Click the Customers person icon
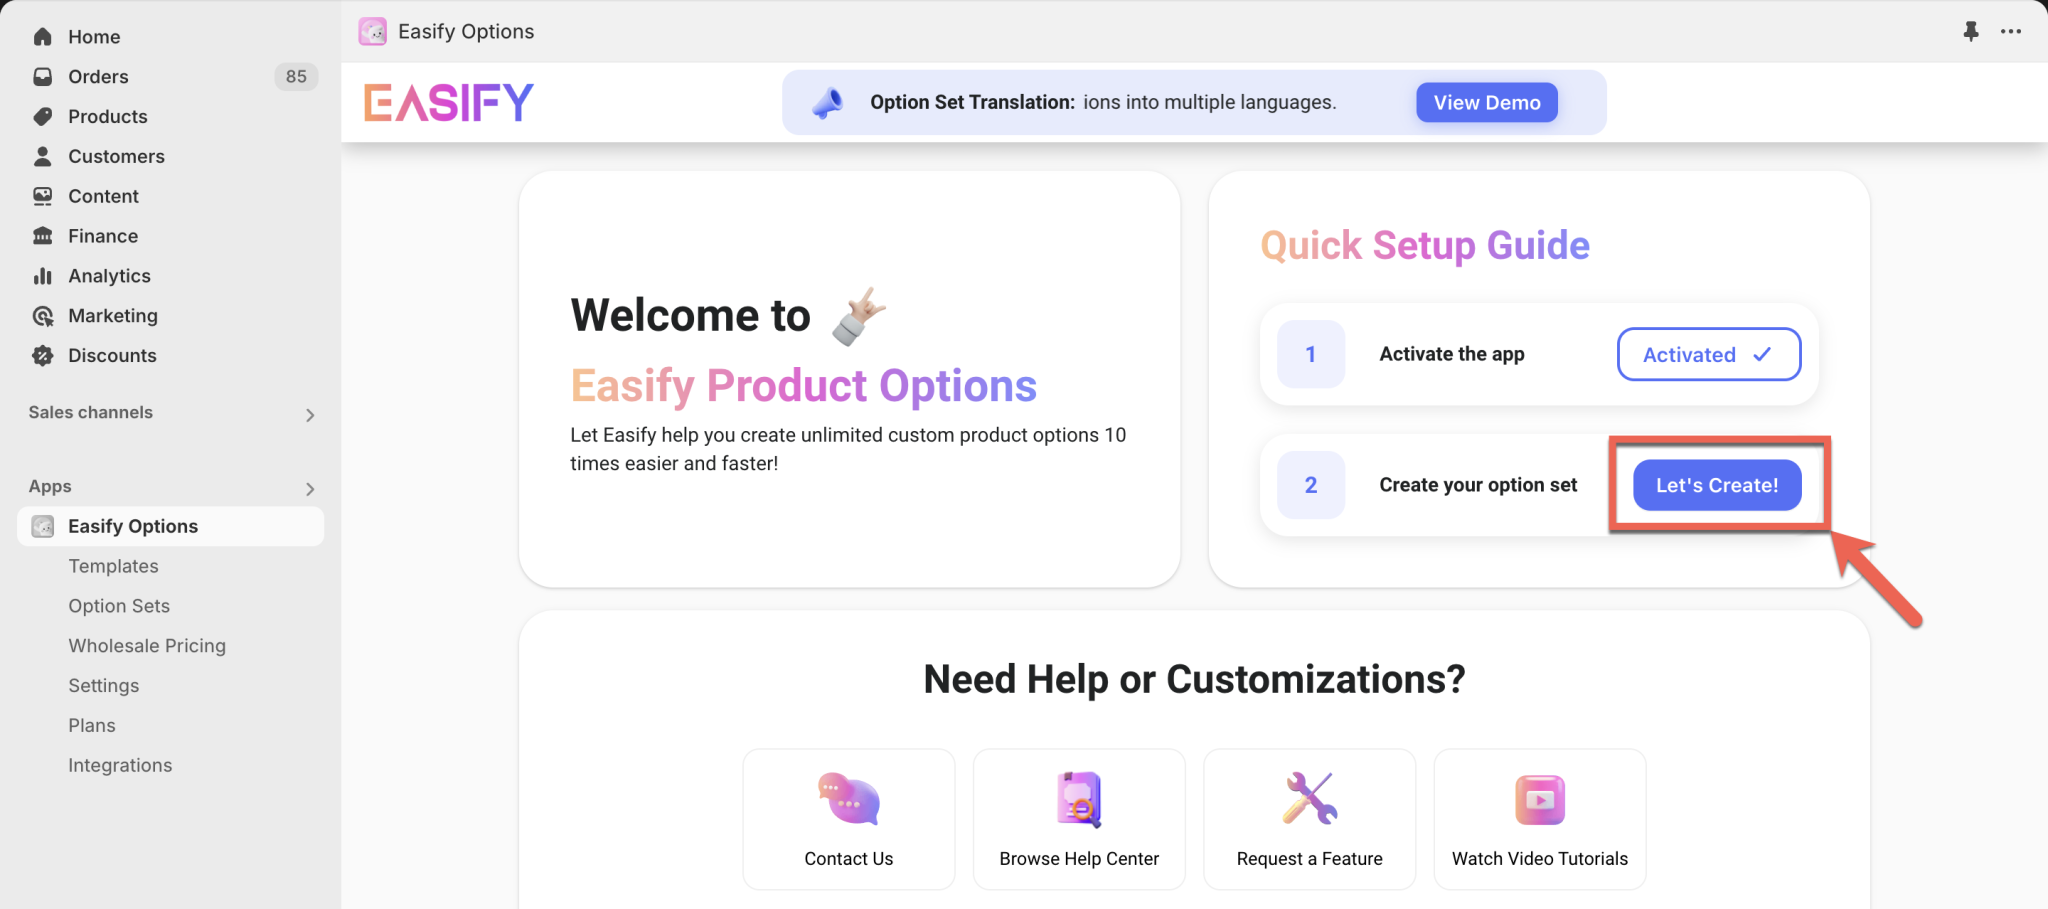Screen dimensions: 2048x909 coord(42,157)
